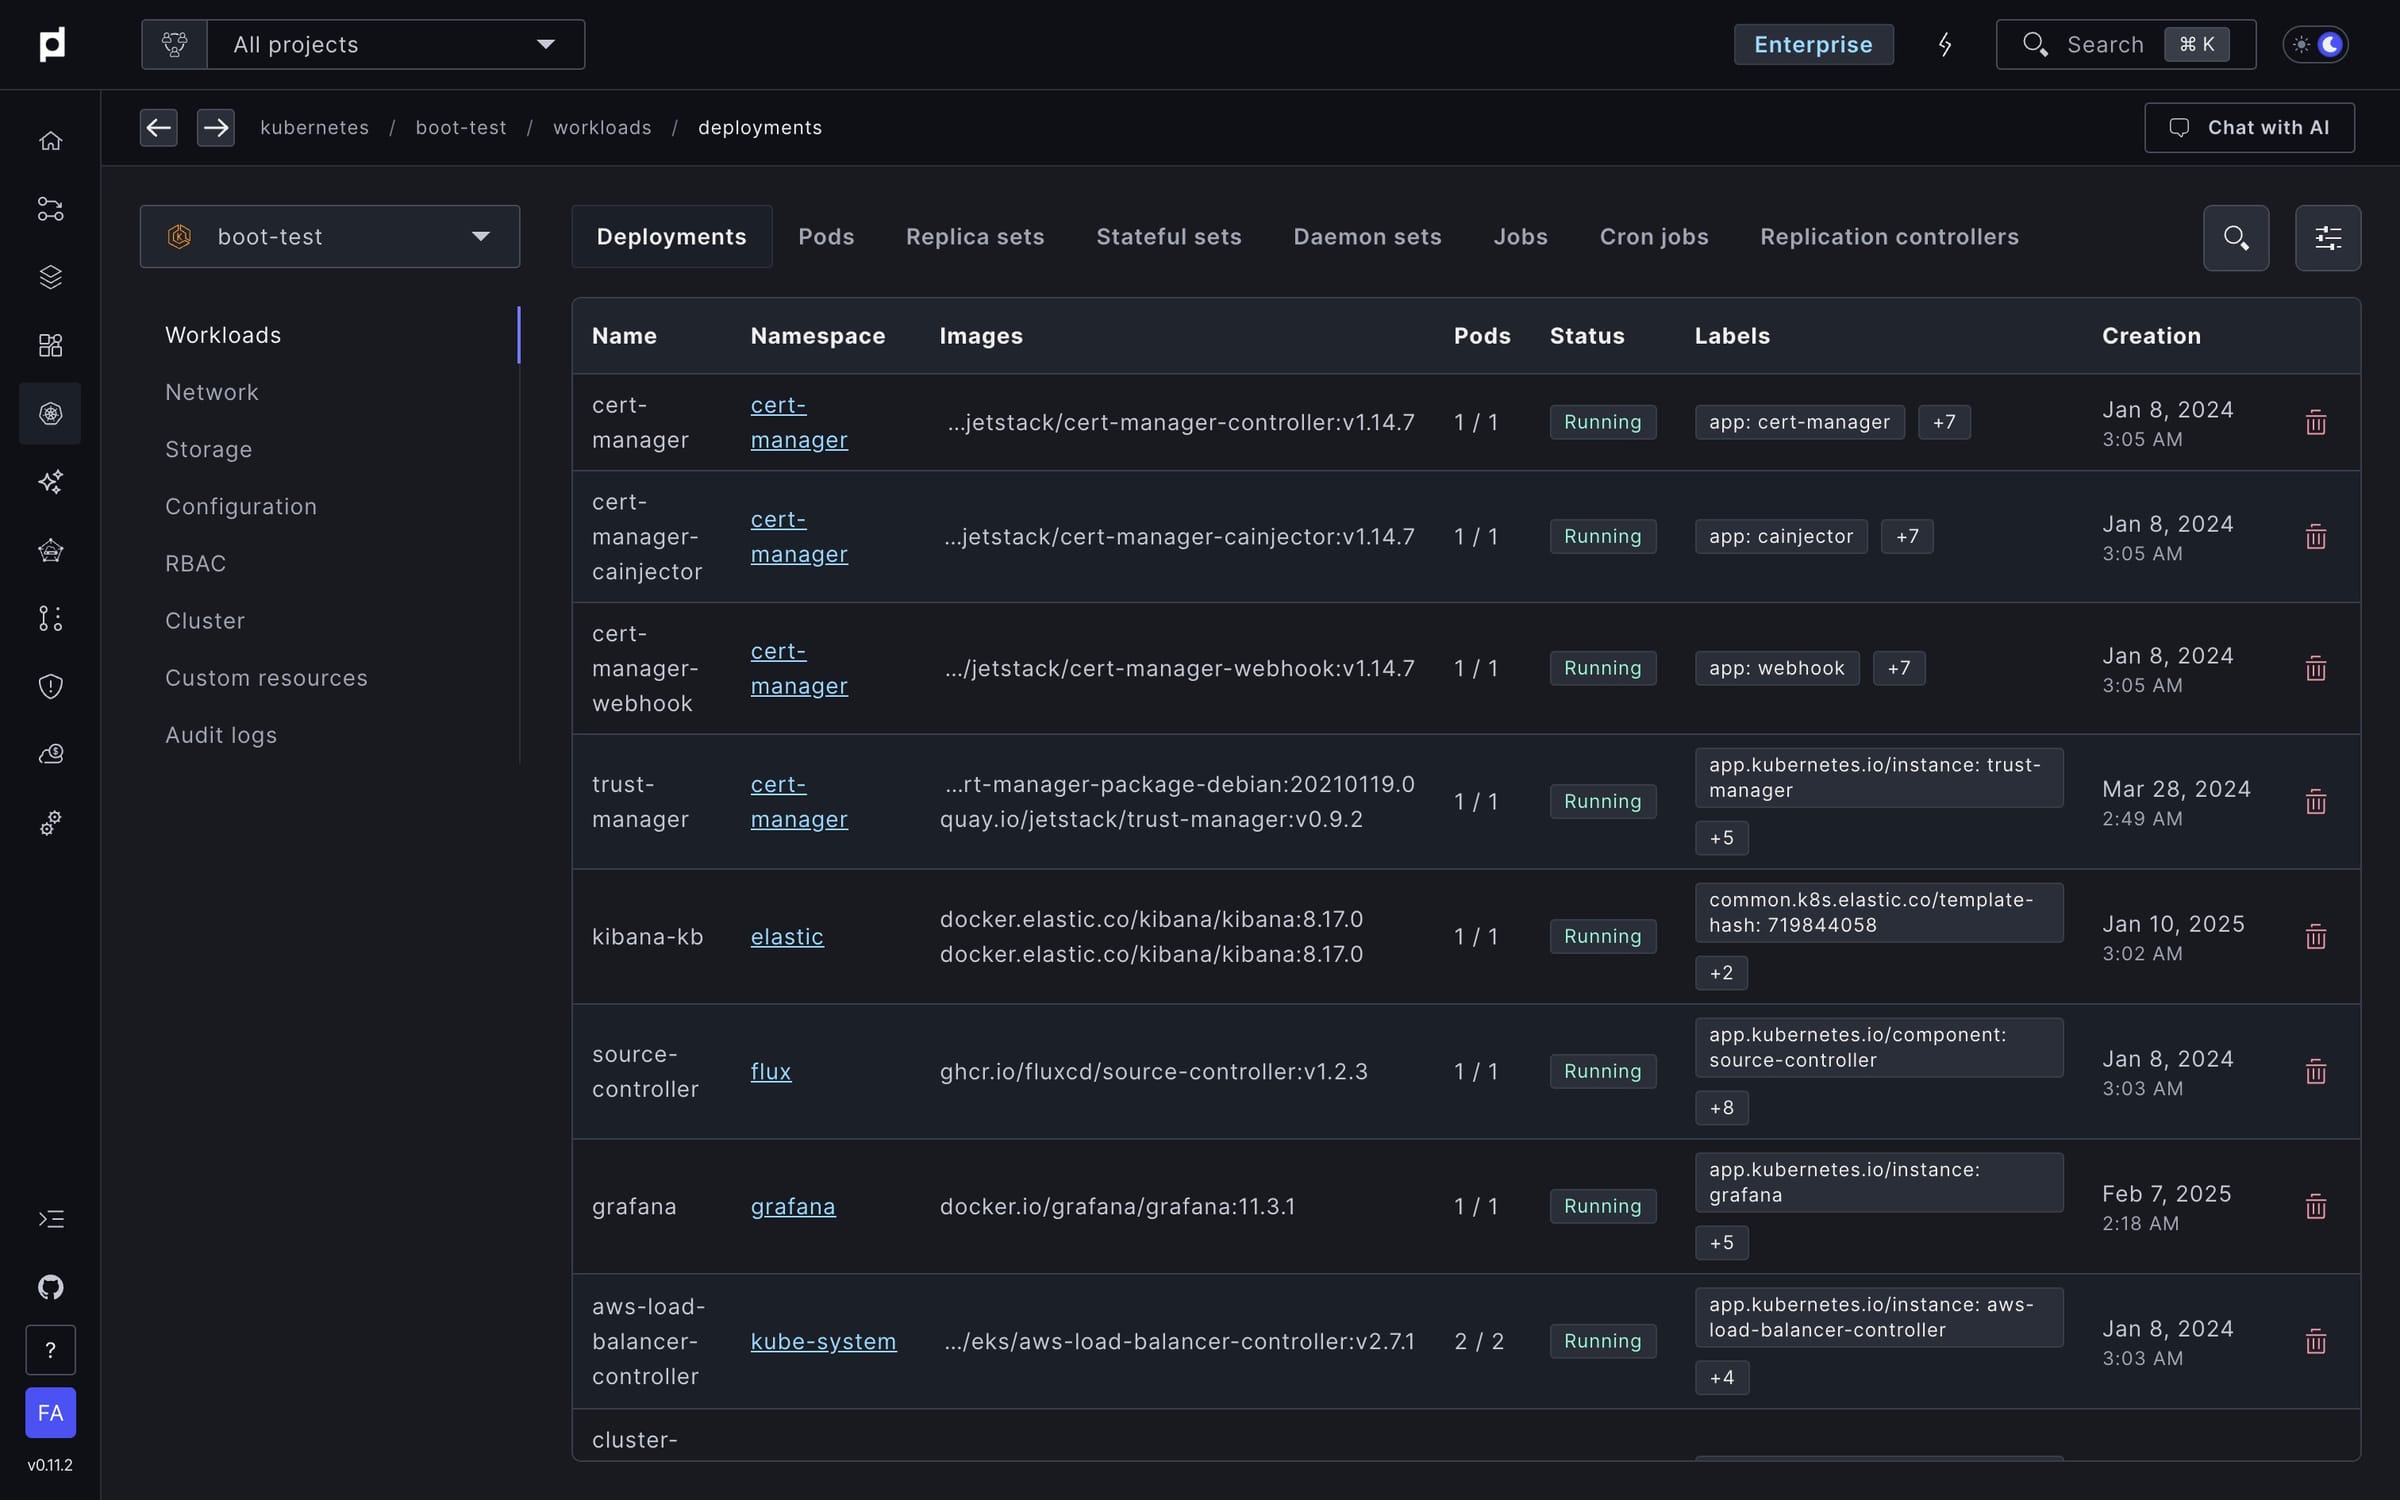Open the settings gears icon in sidebar

(x=50, y=822)
